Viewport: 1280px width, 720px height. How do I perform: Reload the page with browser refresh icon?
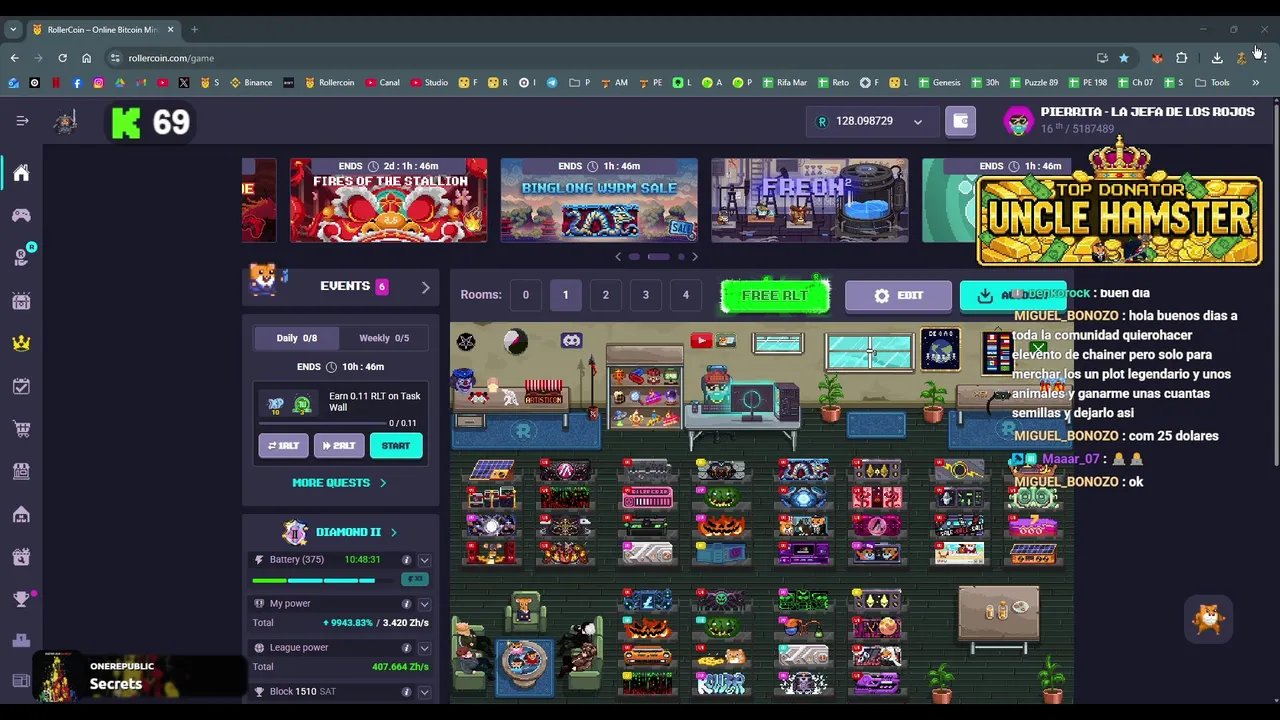click(62, 58)
